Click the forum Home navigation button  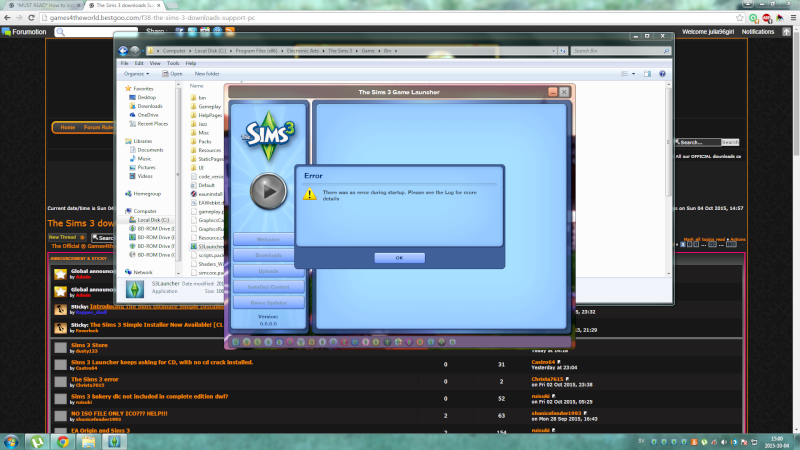click(x=67, y=128)
